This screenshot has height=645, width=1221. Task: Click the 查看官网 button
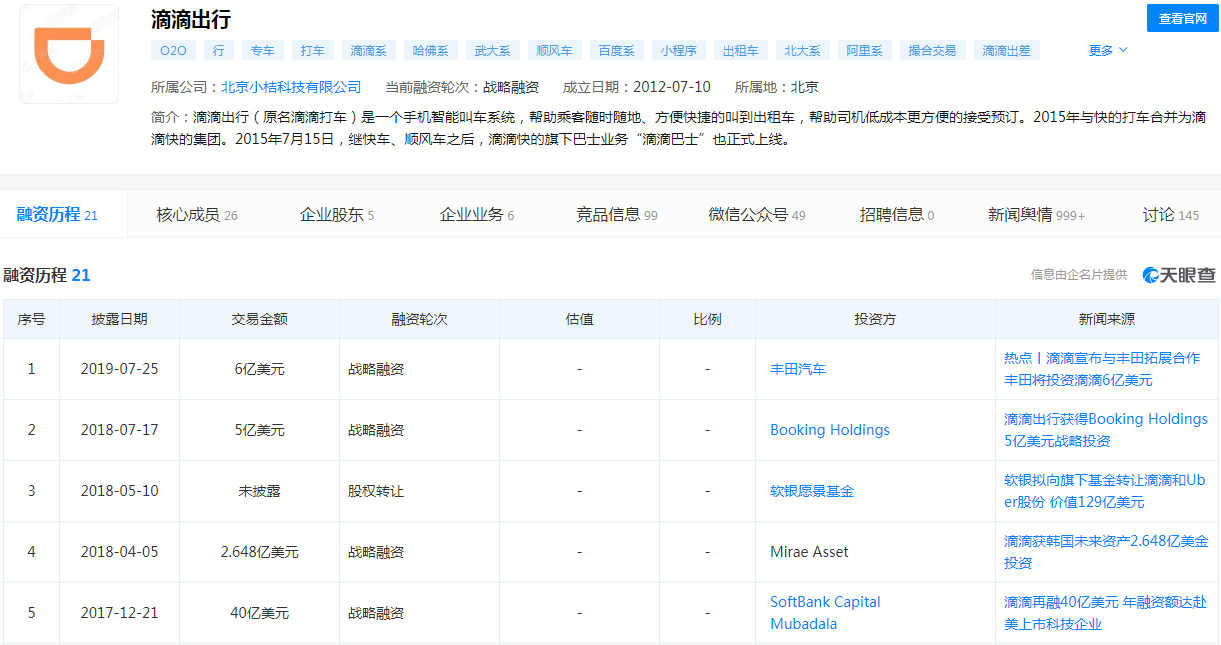point(1183,18)
